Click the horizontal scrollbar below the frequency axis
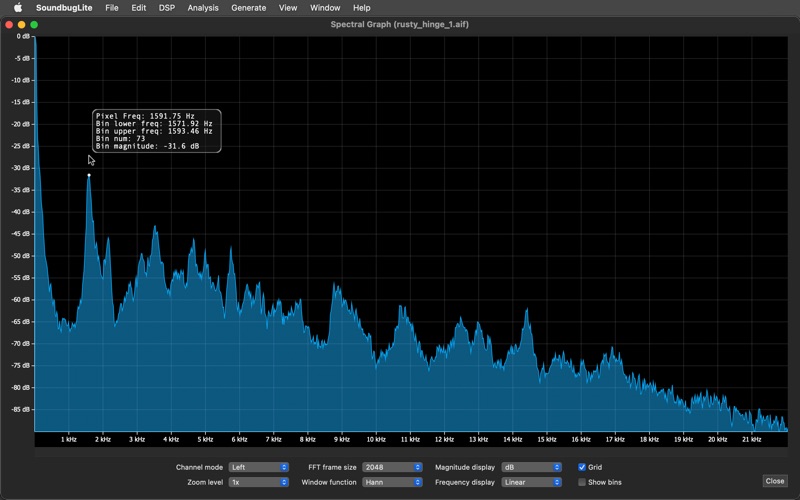 [x=411, y=451]
